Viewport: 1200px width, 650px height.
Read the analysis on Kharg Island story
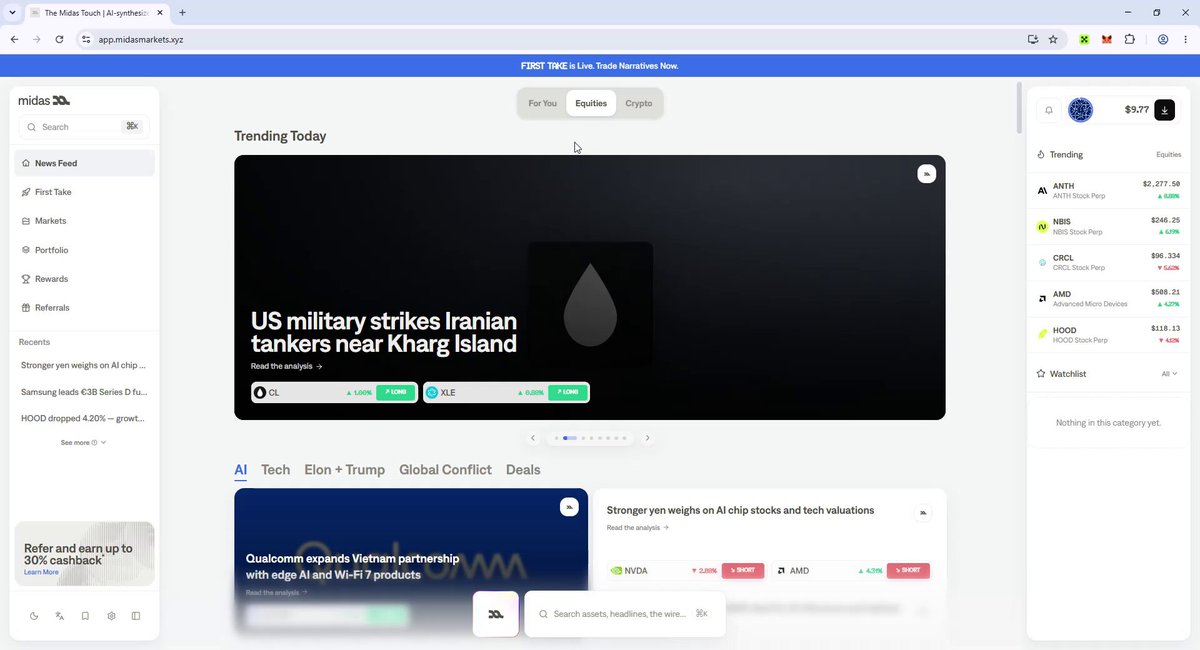click(x=287, y=366)
